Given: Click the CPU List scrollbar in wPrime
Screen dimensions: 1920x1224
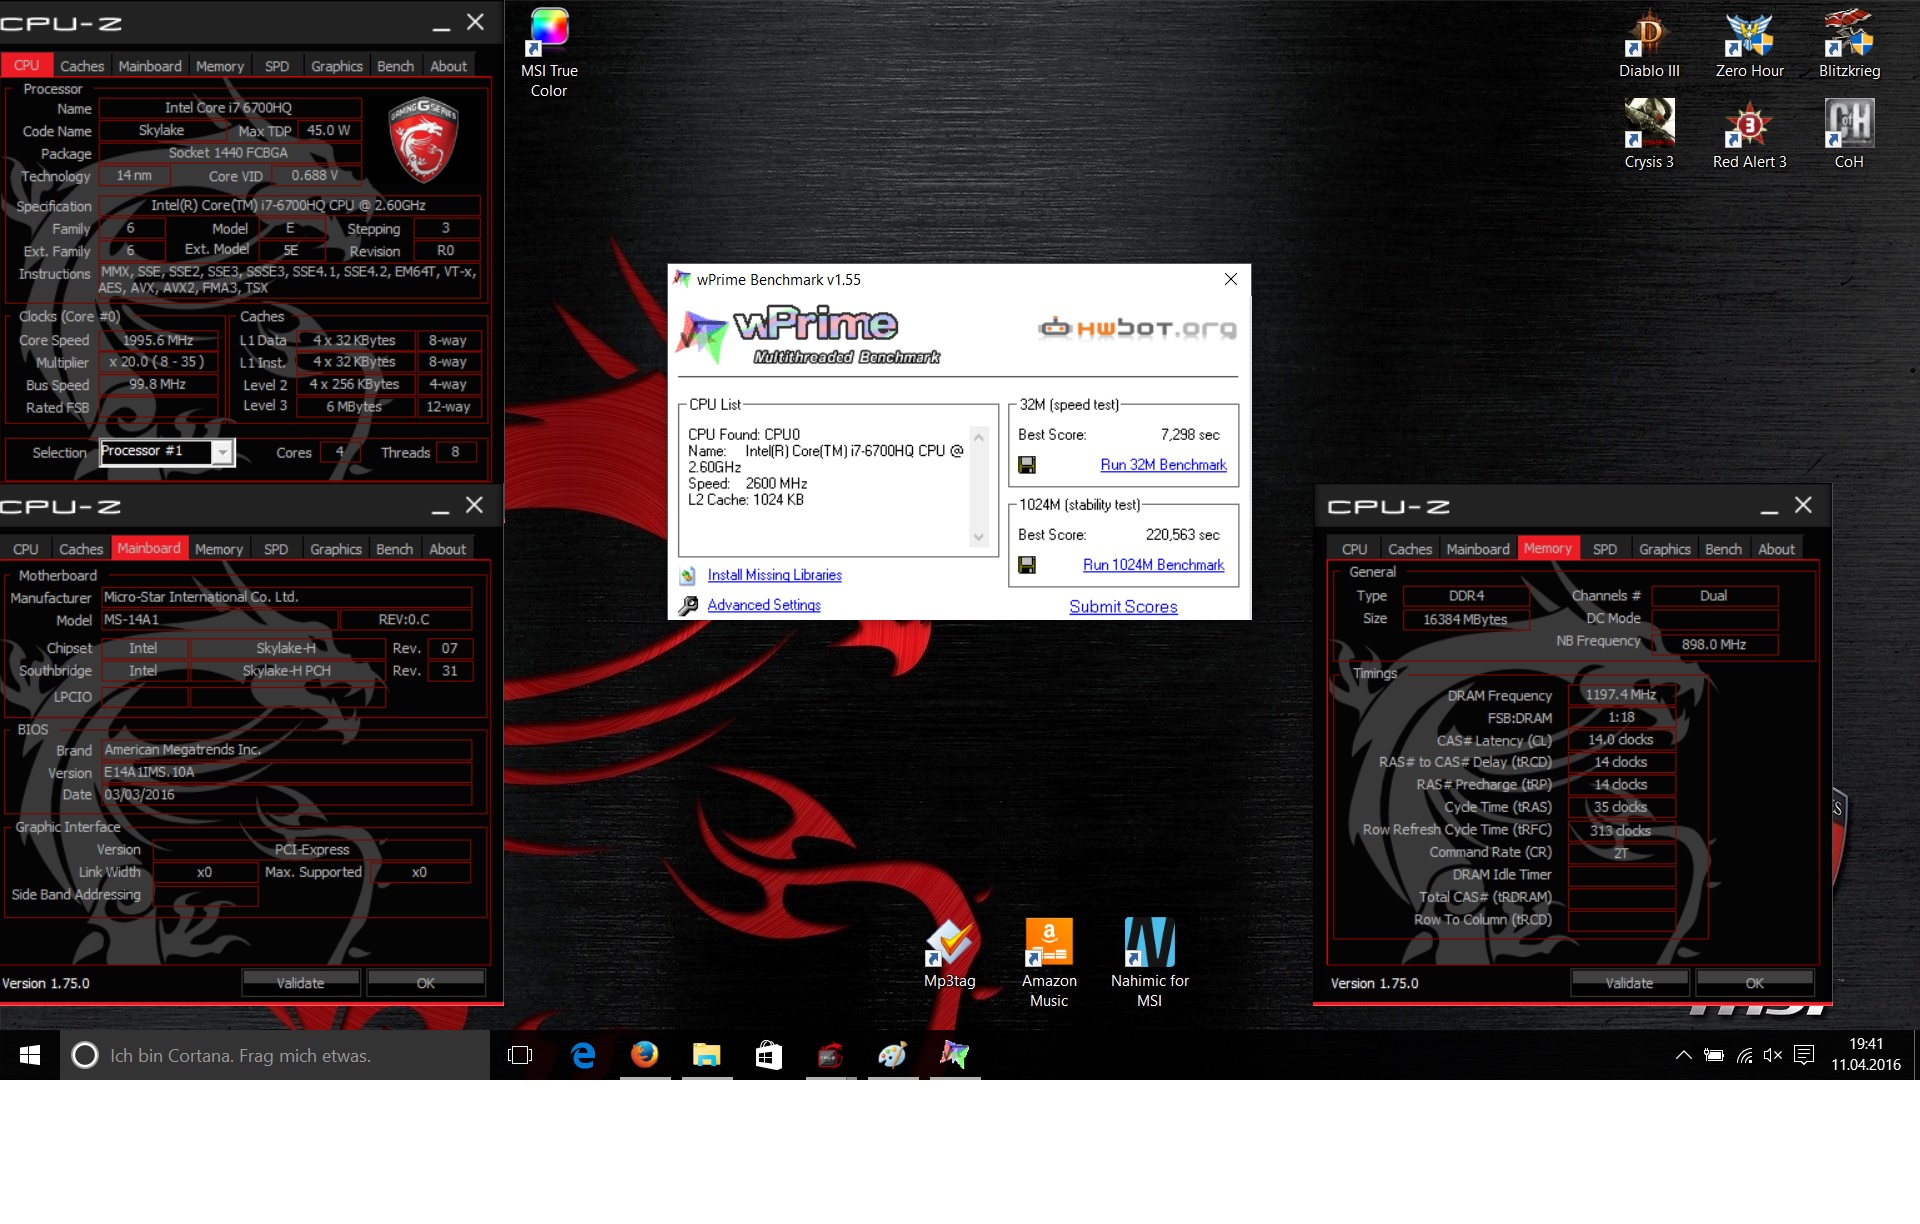Looking at the screenshot, I should point(978,487).
